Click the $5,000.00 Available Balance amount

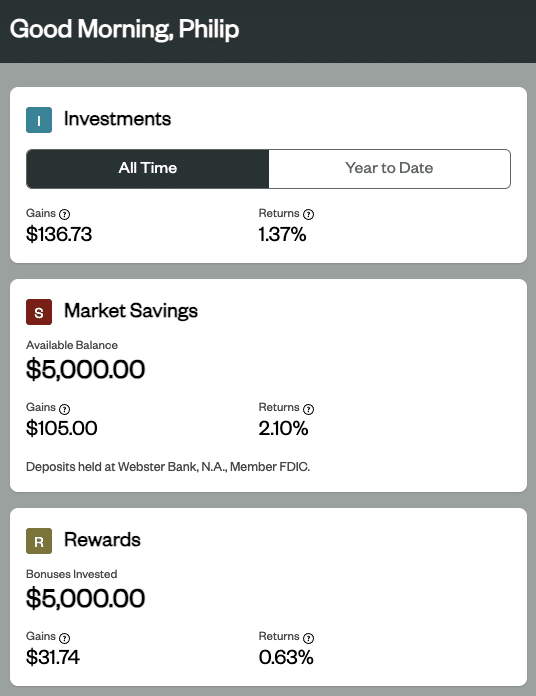[86, 369]
